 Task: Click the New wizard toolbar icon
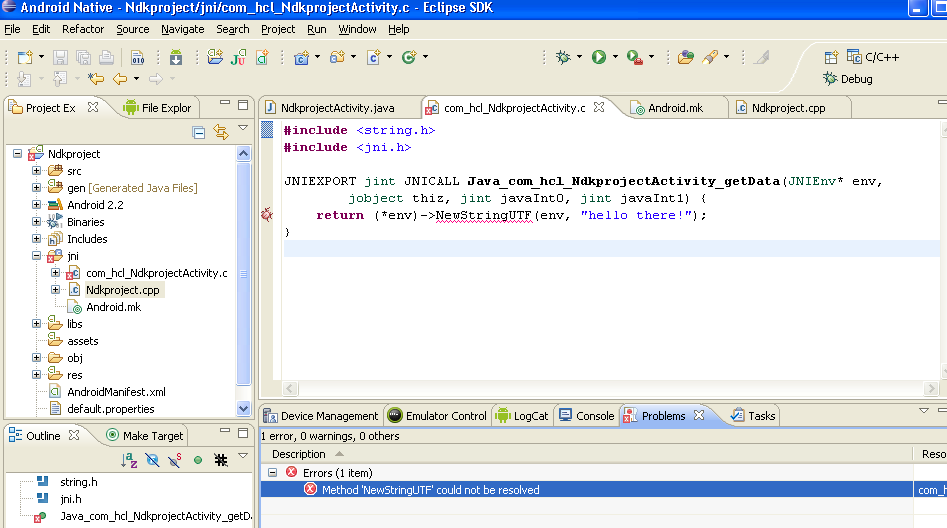point(25,57)
